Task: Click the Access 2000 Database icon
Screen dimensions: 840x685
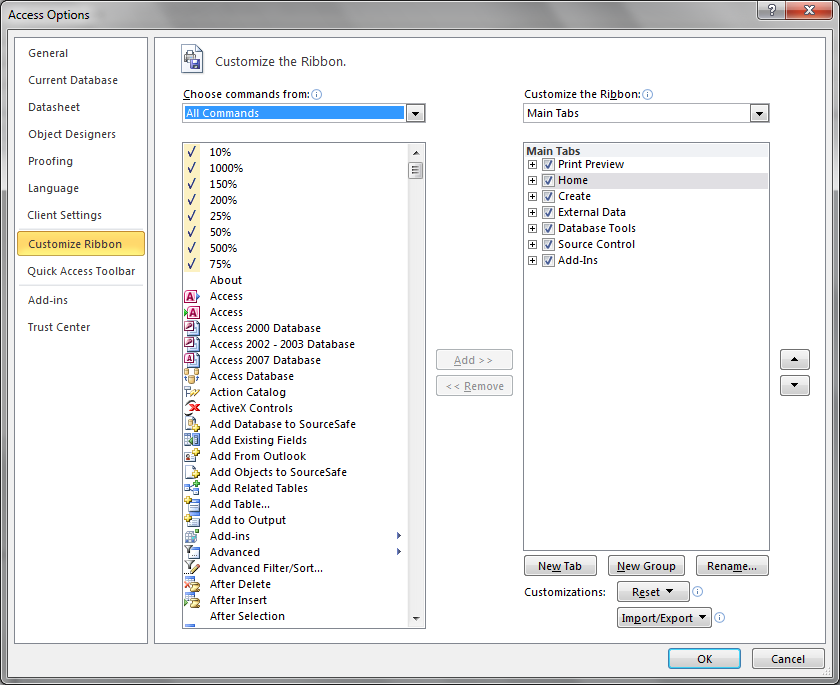Action: point(192,328)
